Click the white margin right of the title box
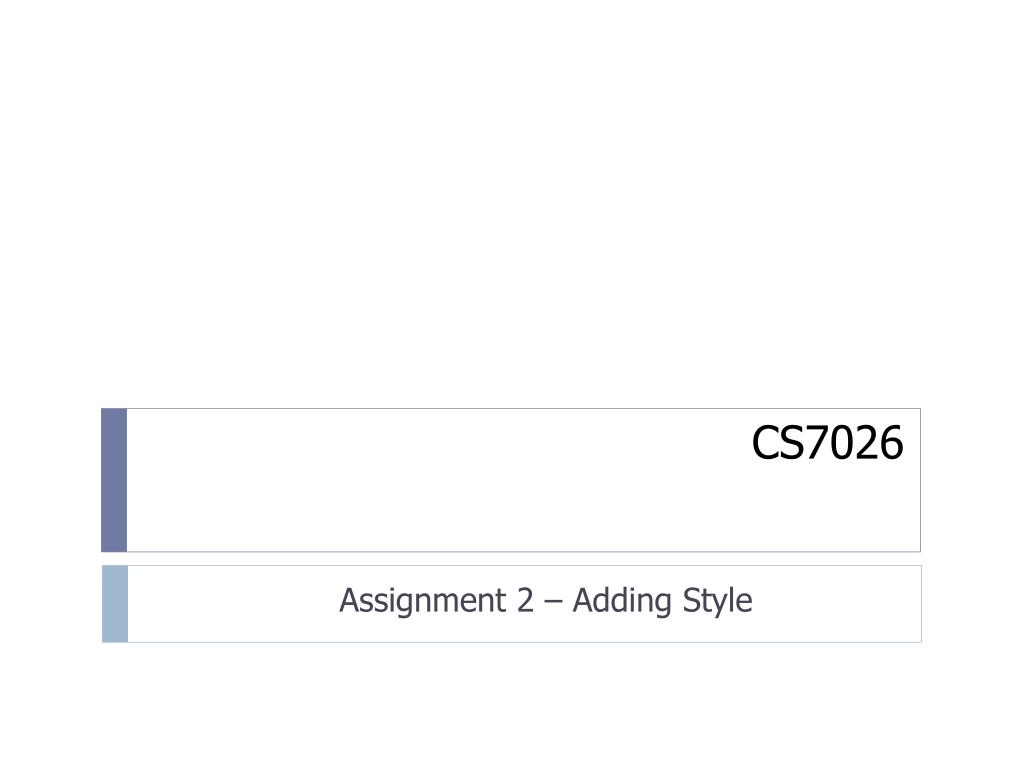This screenshot has height=768, width=1024. tap(972, 480)
